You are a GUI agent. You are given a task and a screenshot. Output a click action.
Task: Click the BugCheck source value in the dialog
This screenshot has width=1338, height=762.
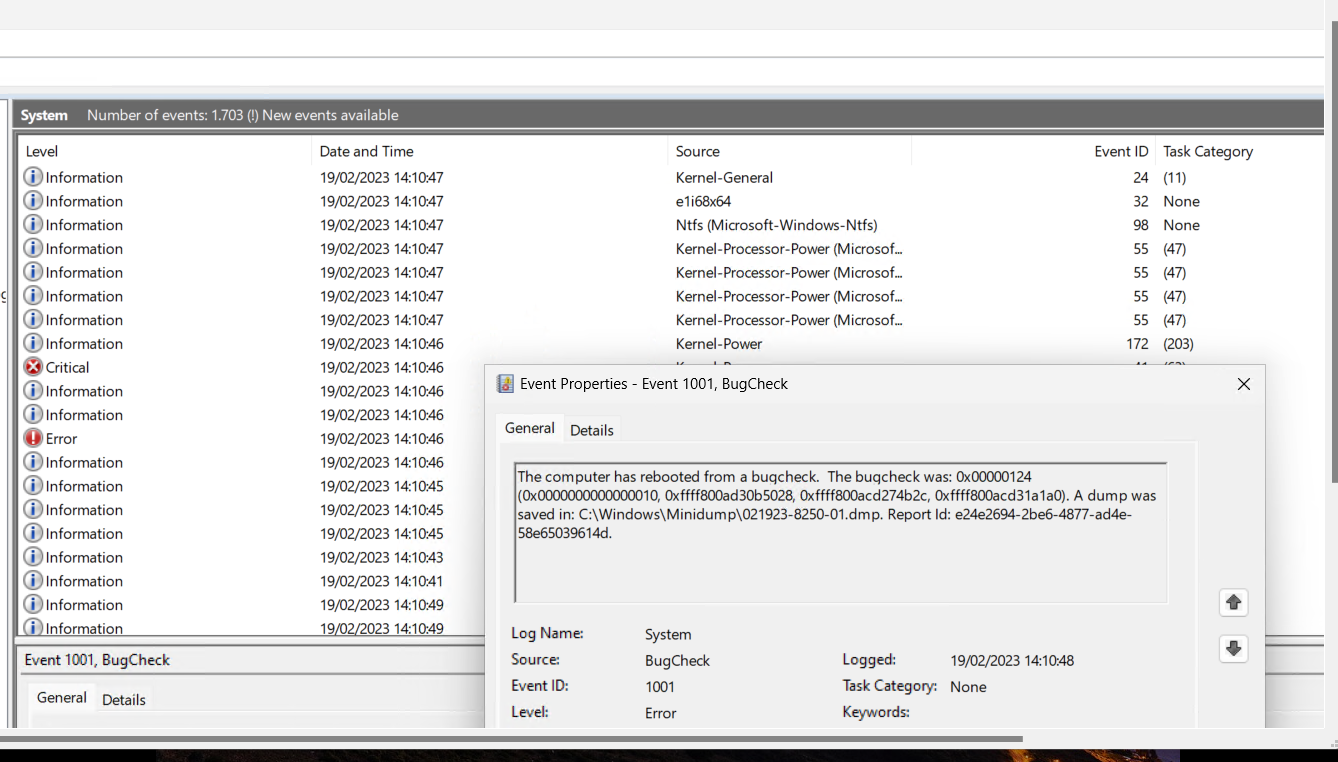pos(677,660)
